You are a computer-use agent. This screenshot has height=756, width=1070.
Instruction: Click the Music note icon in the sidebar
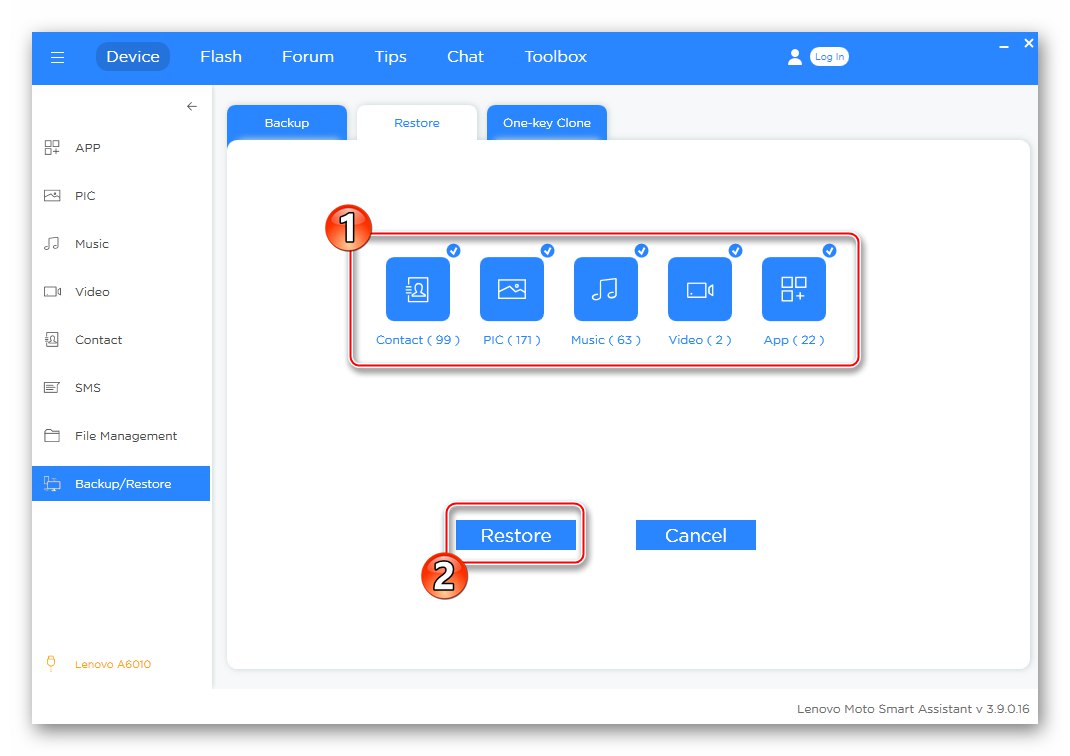point(52,244)
